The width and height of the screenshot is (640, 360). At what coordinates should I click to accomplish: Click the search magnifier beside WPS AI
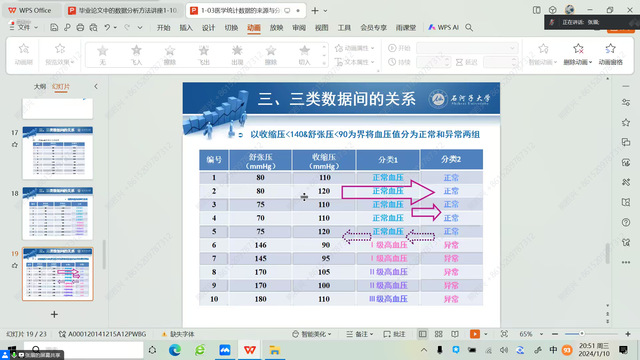point(469,27)
